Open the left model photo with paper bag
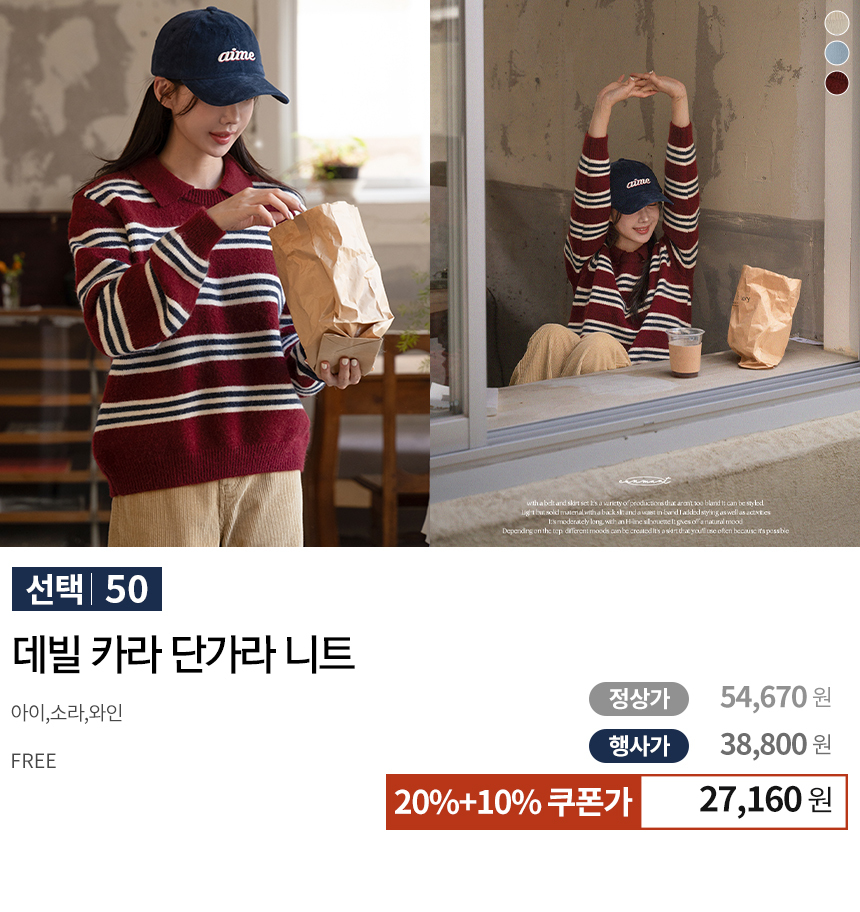860x912 pixels. click(215, 273)
